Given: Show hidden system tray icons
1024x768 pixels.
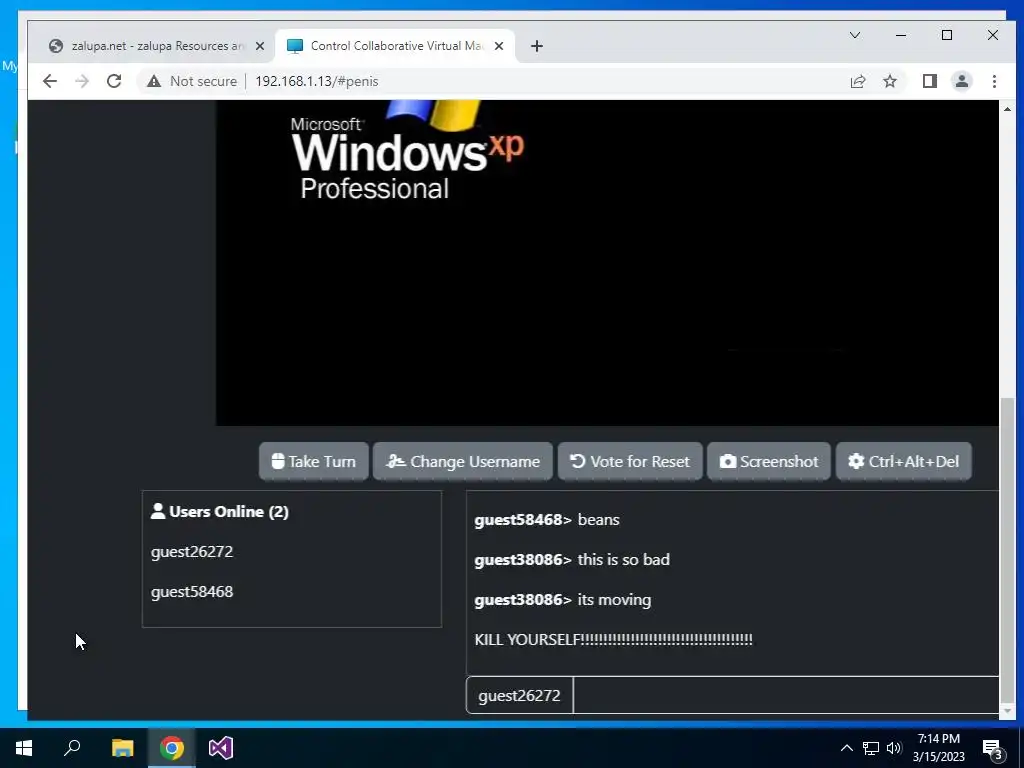Looking at the screenshot, I should tap(846, 748).
